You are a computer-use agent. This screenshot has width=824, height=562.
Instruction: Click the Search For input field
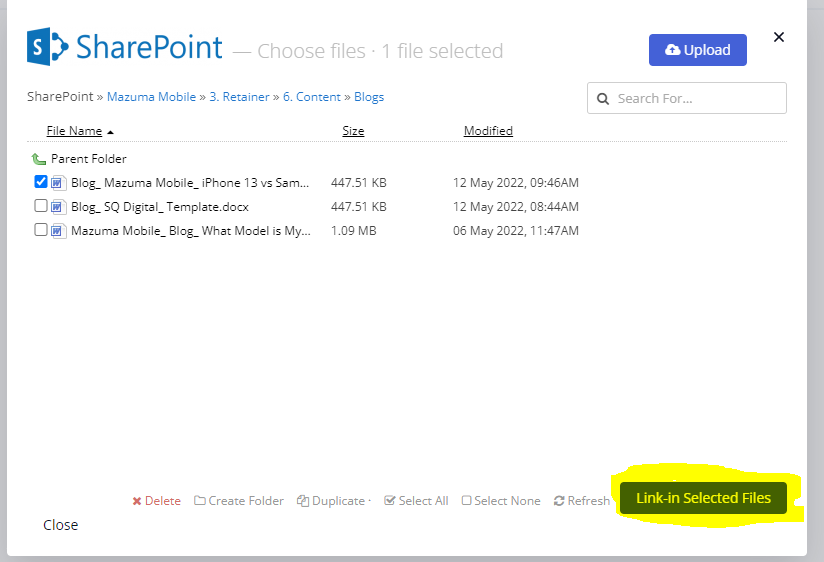coord(686,98)
